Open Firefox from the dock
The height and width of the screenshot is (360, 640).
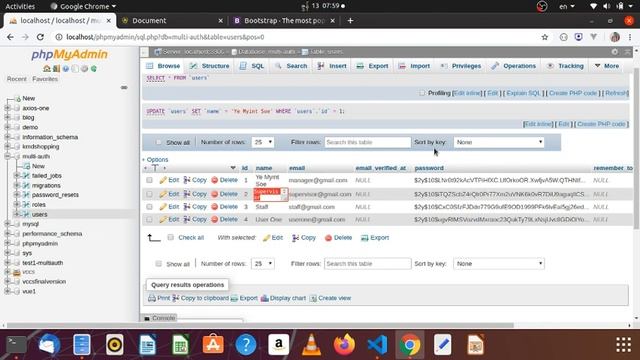(344, 344)
